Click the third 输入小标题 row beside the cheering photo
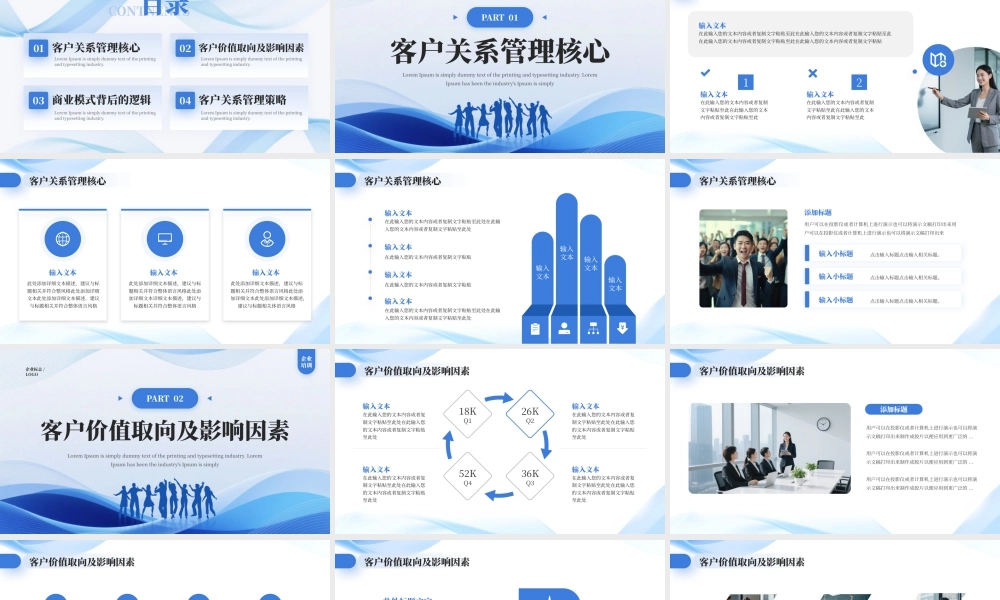The height and width of the screenshot is (600, 1000). 883,300
